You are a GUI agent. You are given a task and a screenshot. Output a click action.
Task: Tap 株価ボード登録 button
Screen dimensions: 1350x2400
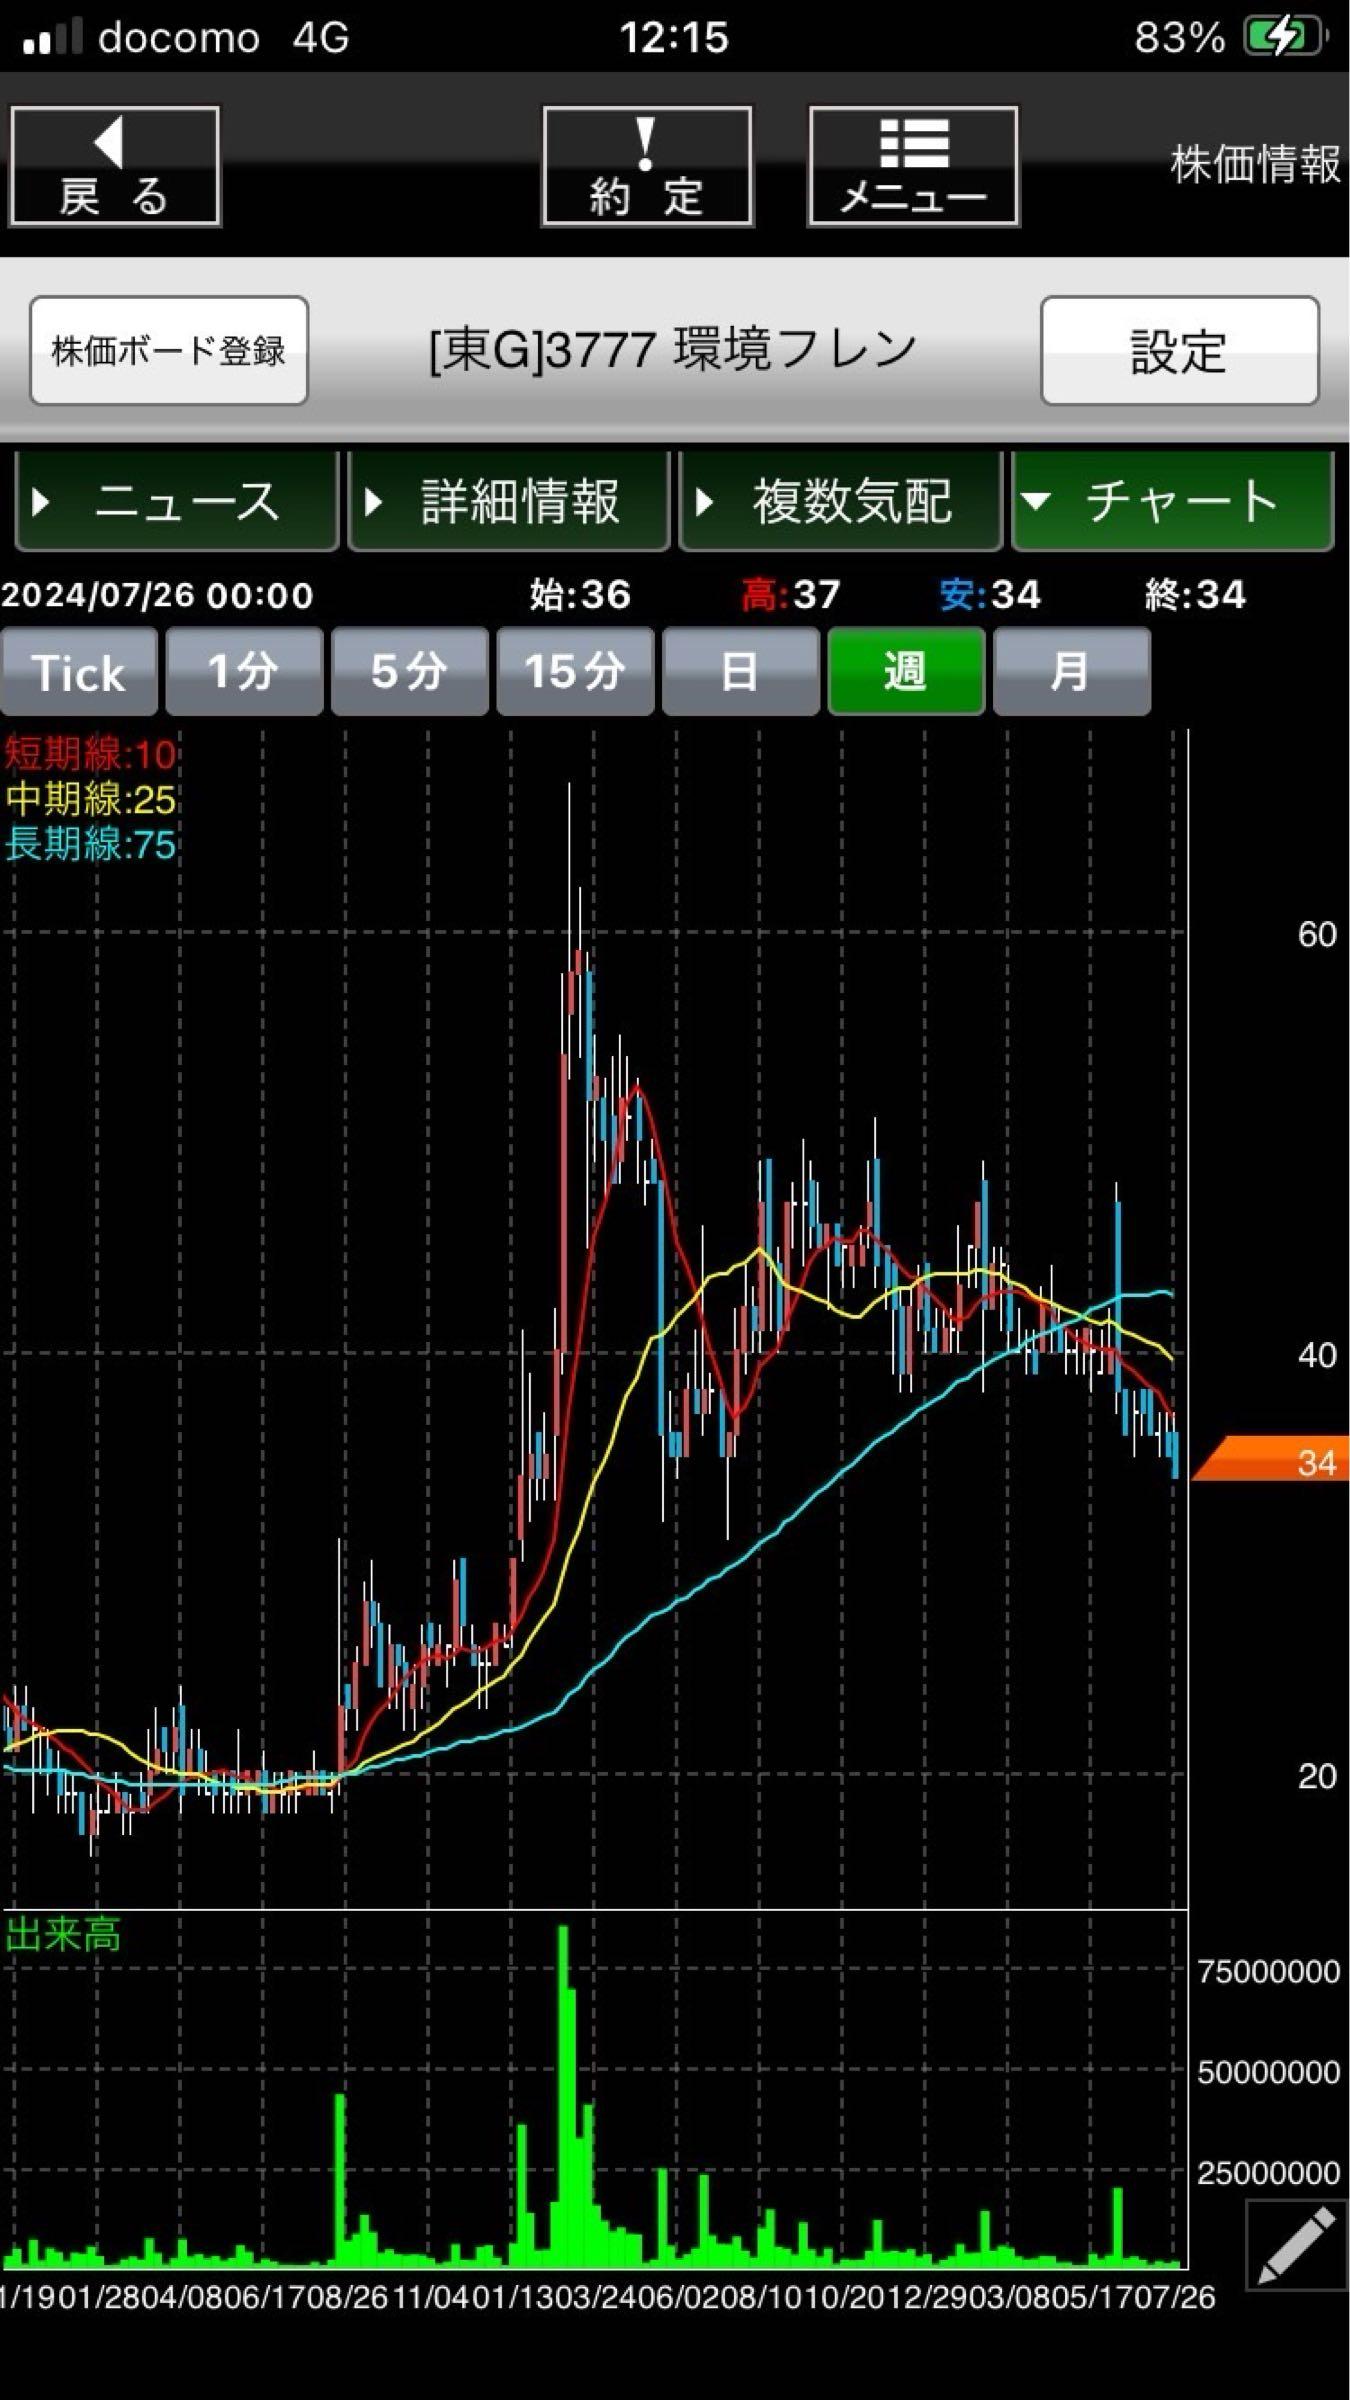pyautogui.click(x=169, y=351)
